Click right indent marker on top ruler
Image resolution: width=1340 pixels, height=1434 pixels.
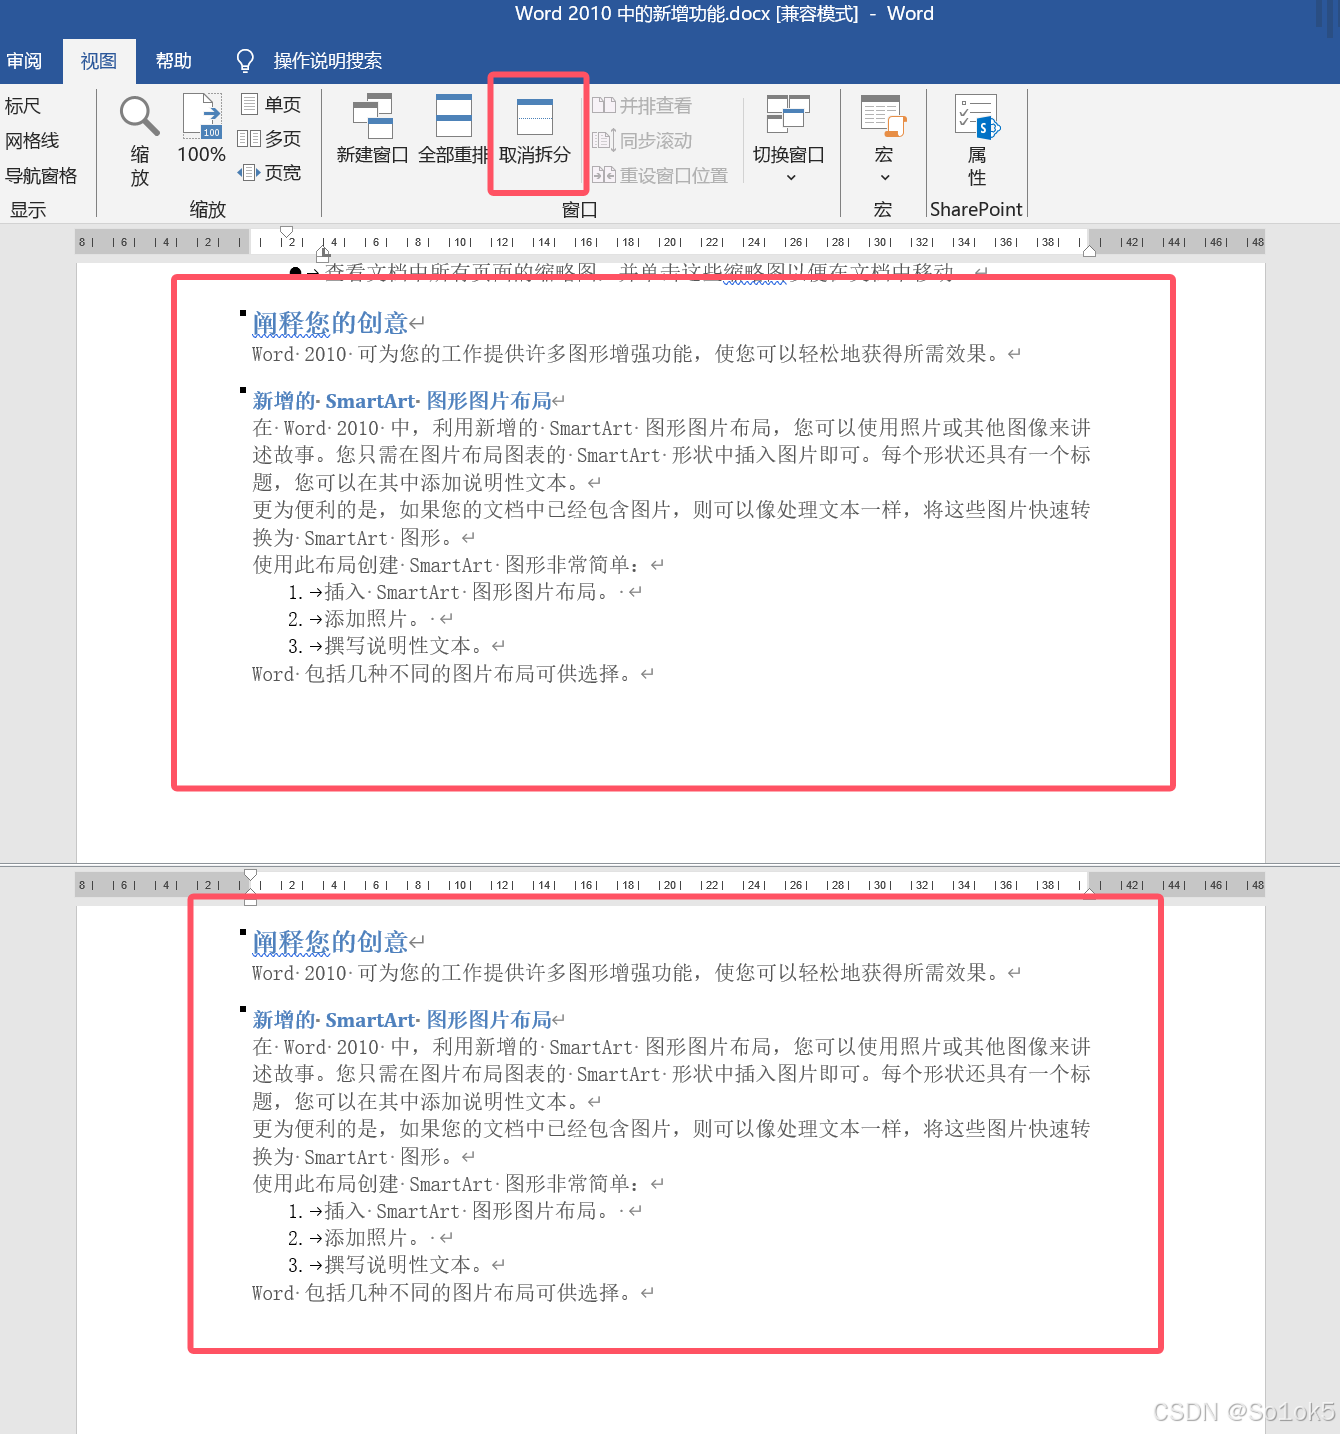pyautogui.click(x=1090, y=251)
